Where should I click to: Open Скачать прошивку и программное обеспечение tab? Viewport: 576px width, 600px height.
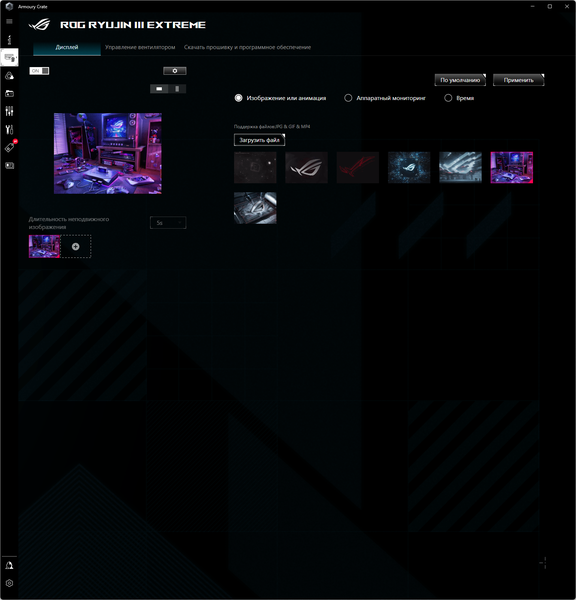tap(247, 47)
